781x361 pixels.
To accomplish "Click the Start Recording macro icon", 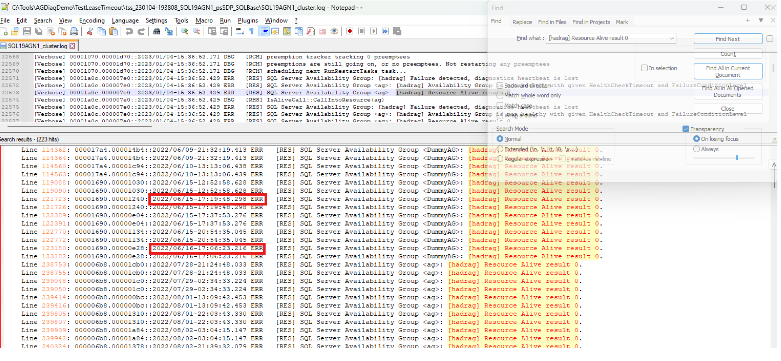I will (350, 31).
